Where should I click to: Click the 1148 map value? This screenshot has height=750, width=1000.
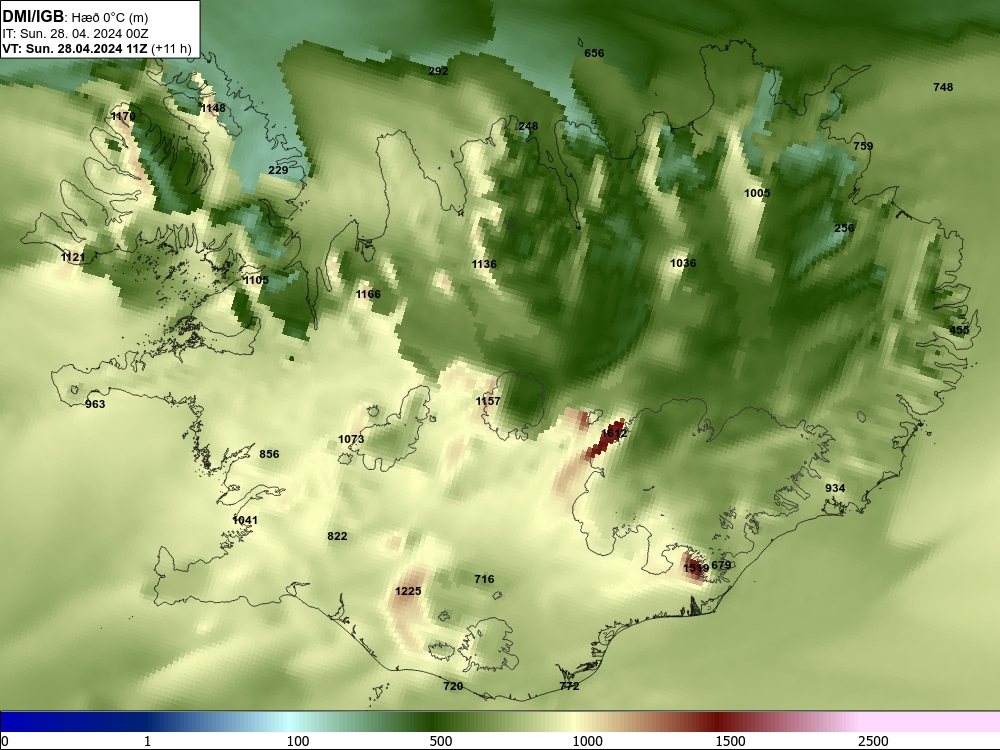213,108
